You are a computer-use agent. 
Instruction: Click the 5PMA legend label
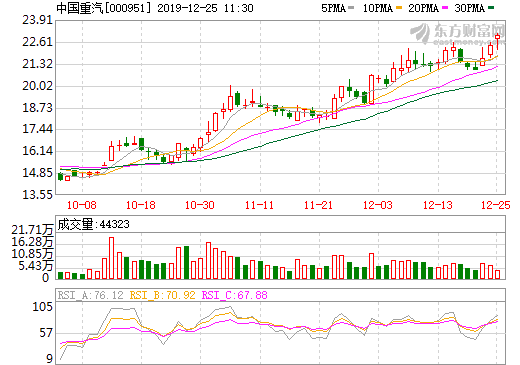333,8
